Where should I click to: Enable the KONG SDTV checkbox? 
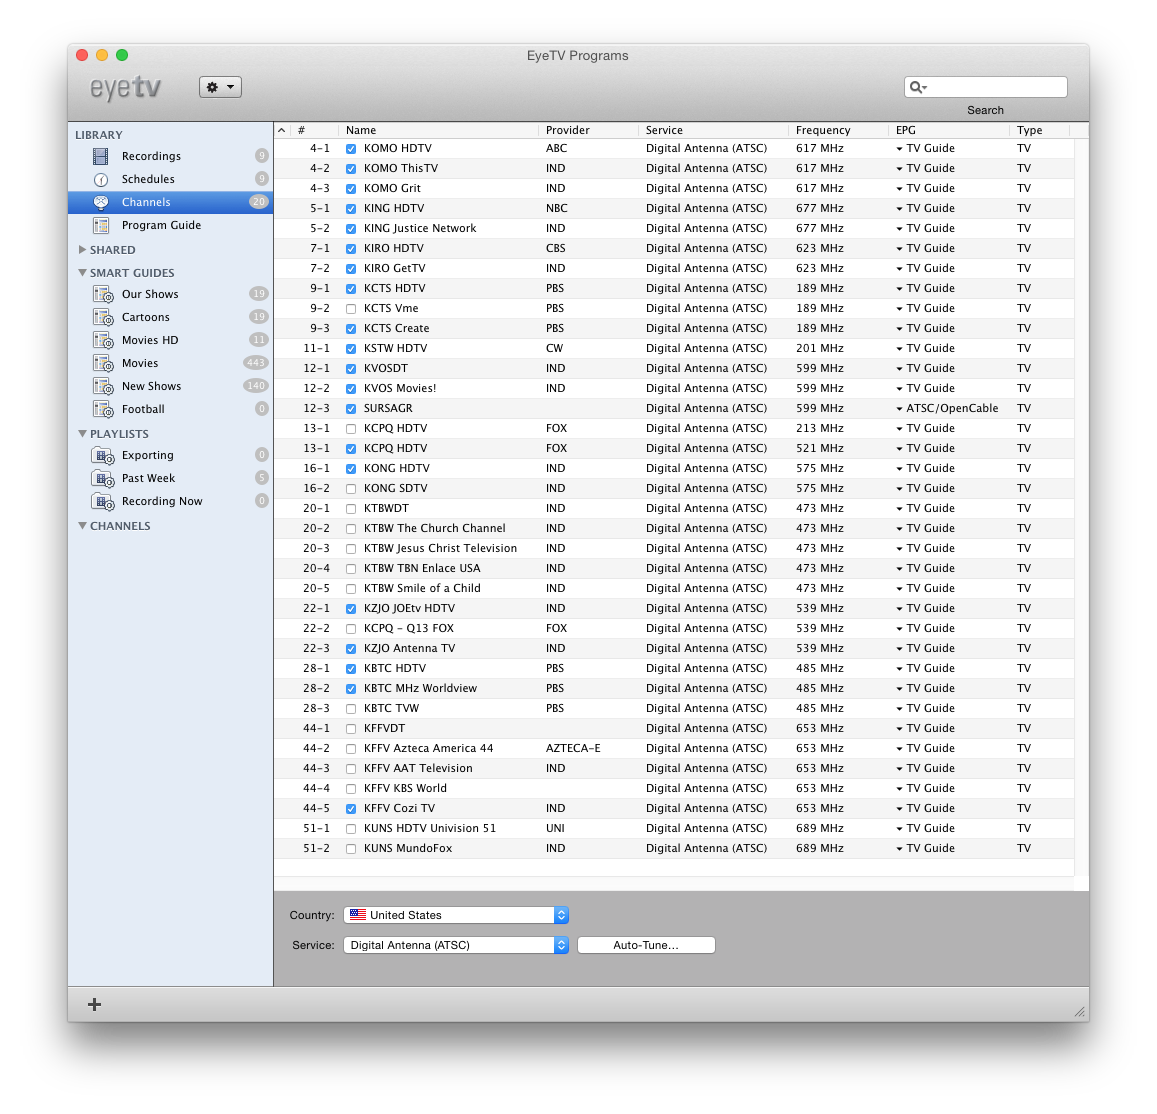click(351, 488)
